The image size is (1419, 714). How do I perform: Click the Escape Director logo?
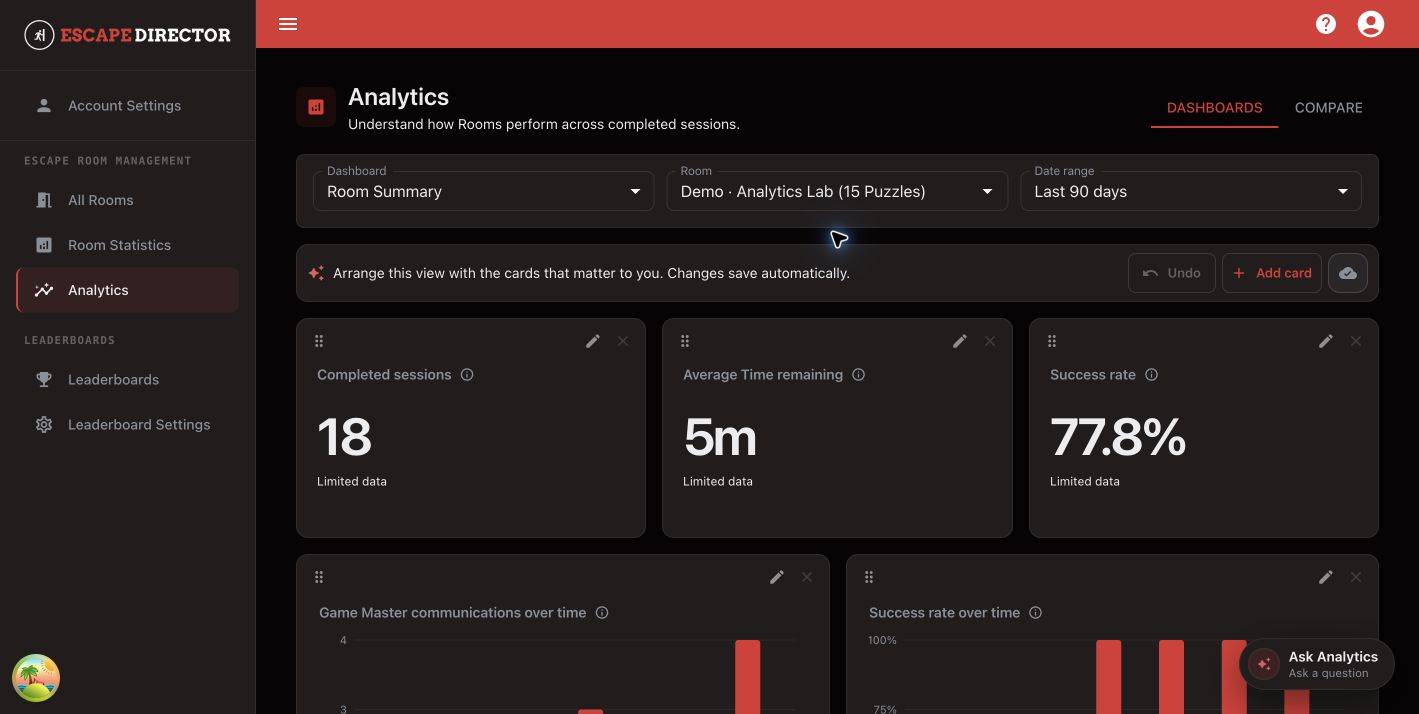(x=128, y=35)
